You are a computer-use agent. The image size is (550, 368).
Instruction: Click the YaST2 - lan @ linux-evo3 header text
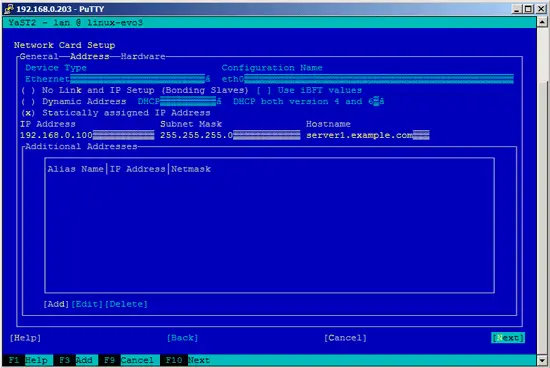tap(75, 23)
